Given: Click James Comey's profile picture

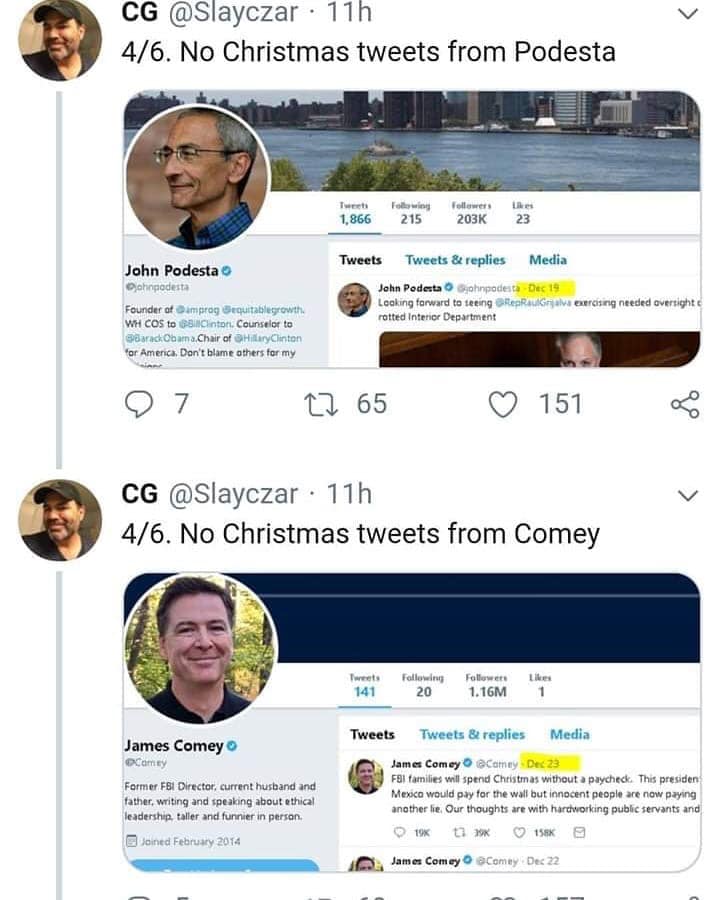Looking at the screenshot, I should [199, 650].
